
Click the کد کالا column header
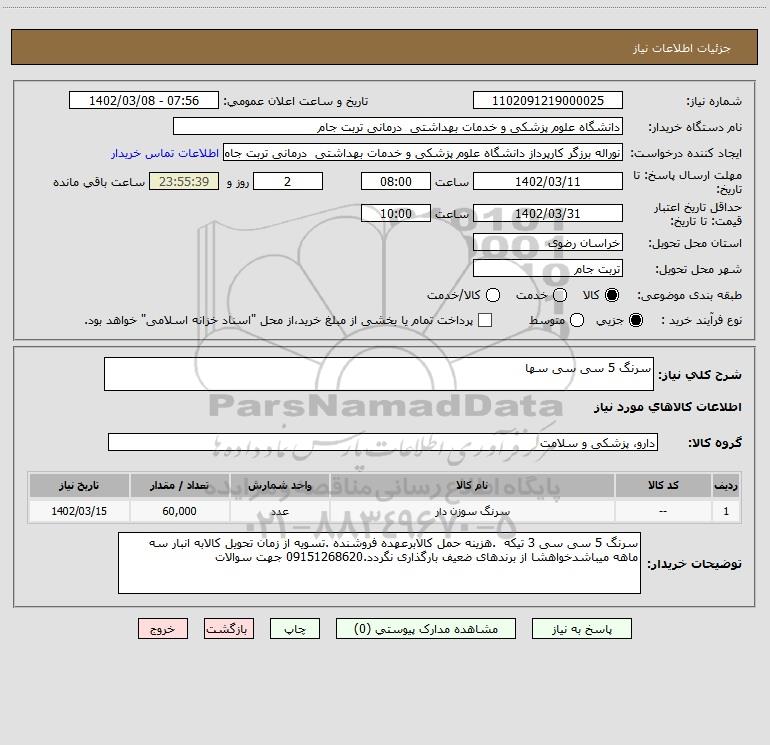(x=663, y=485)
